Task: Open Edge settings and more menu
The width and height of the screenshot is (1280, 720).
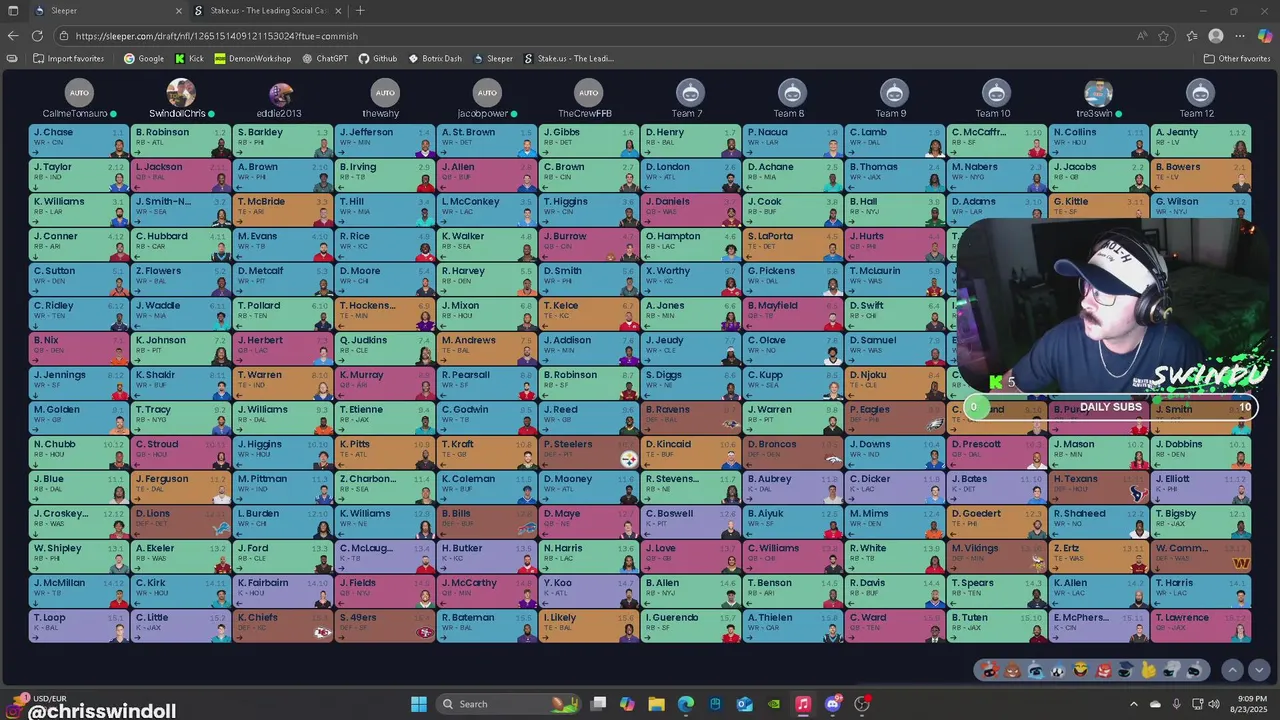Action: coord(1240,35)
